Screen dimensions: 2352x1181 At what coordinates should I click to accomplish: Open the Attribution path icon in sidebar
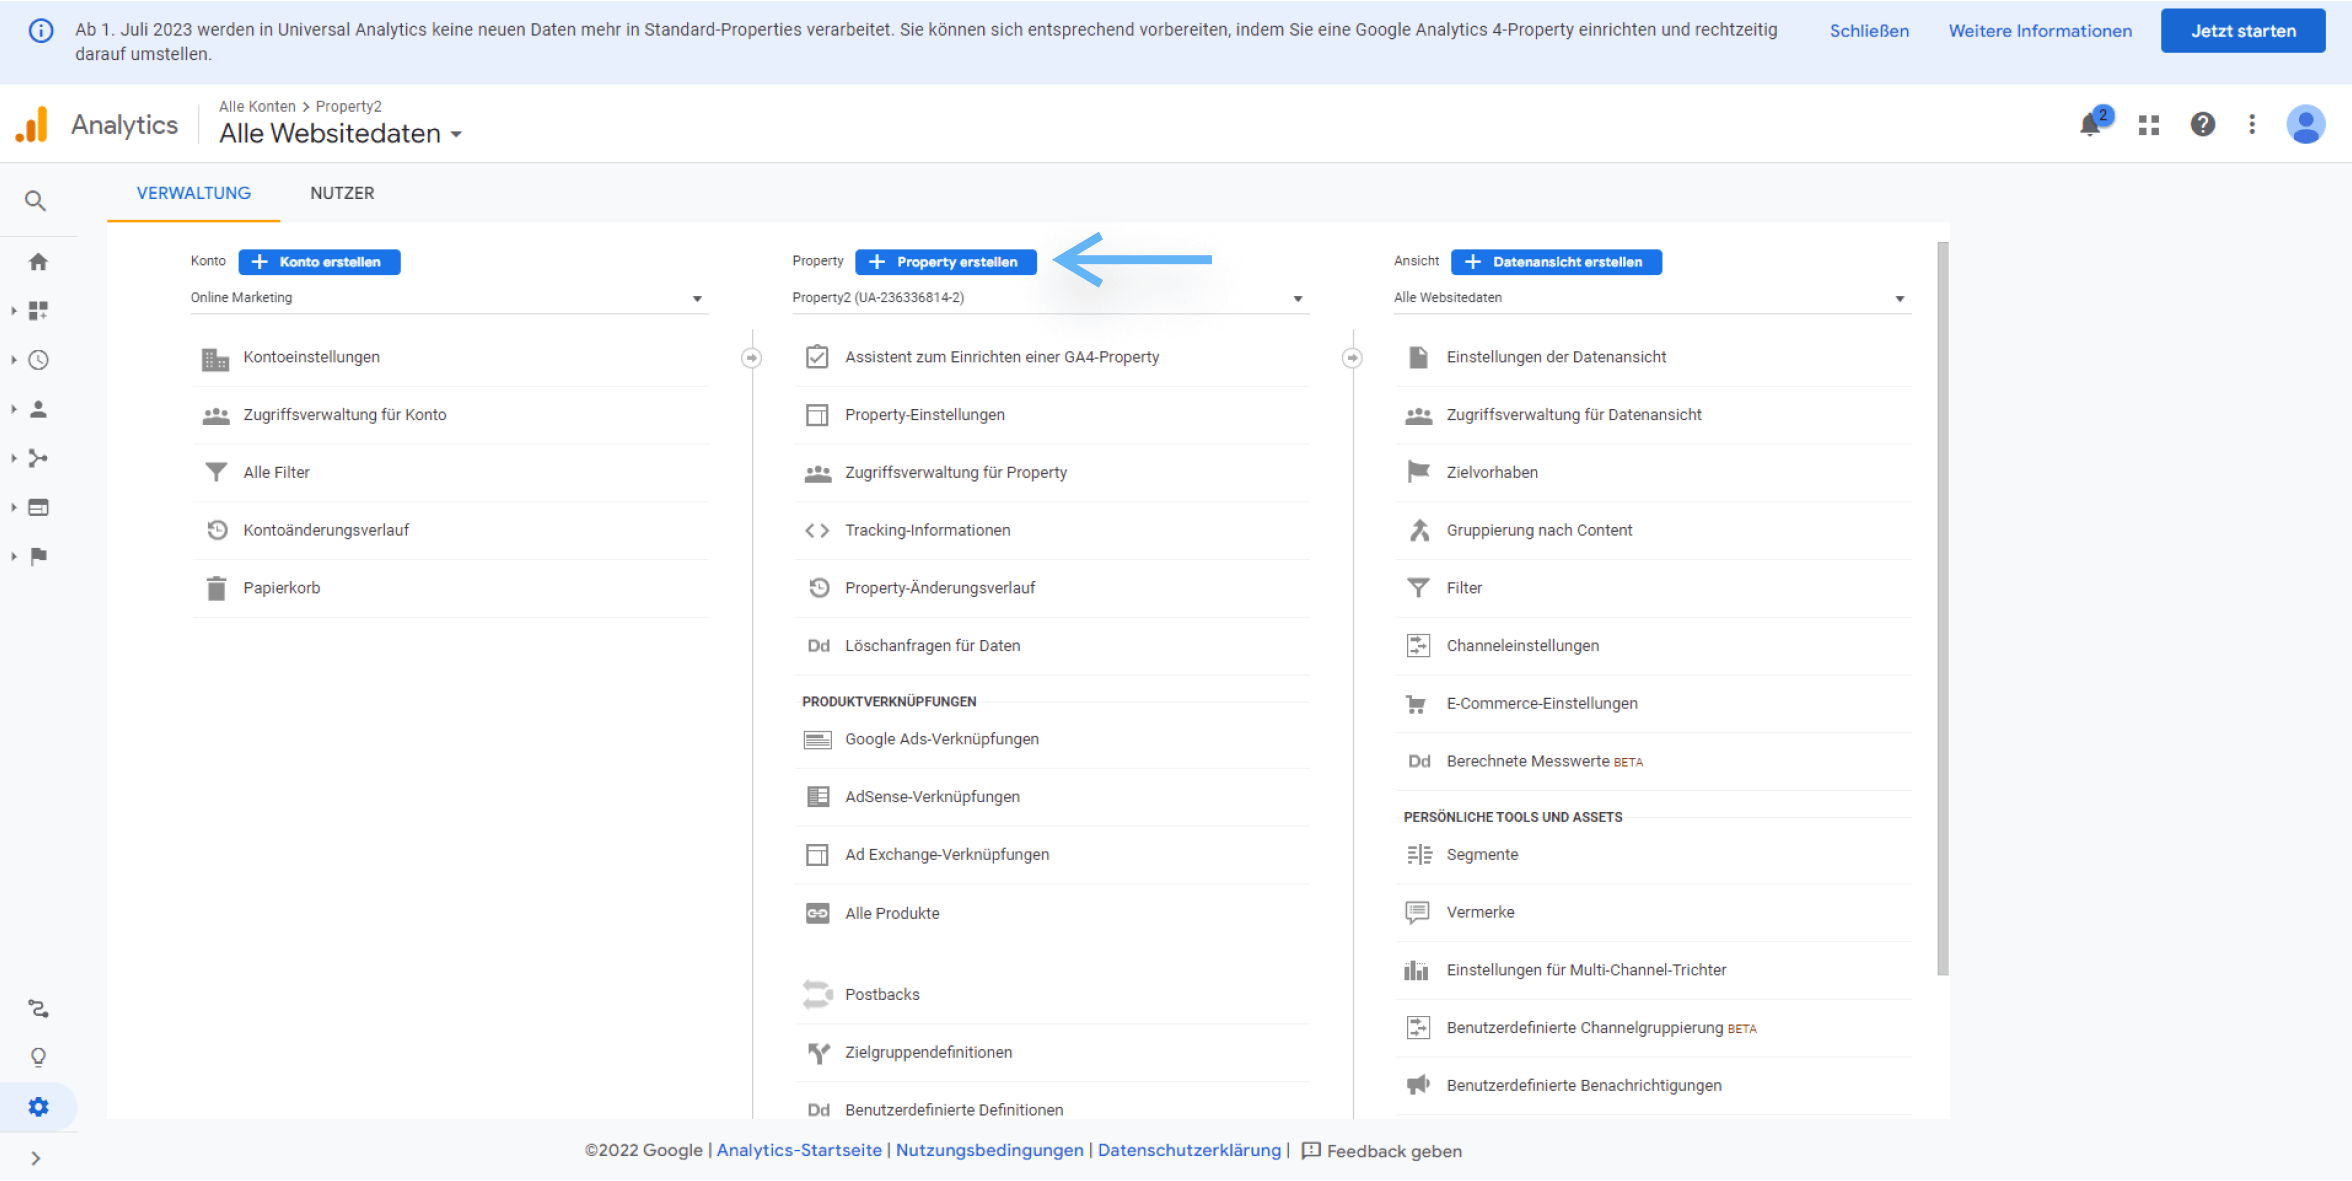tap(38, 1008)
